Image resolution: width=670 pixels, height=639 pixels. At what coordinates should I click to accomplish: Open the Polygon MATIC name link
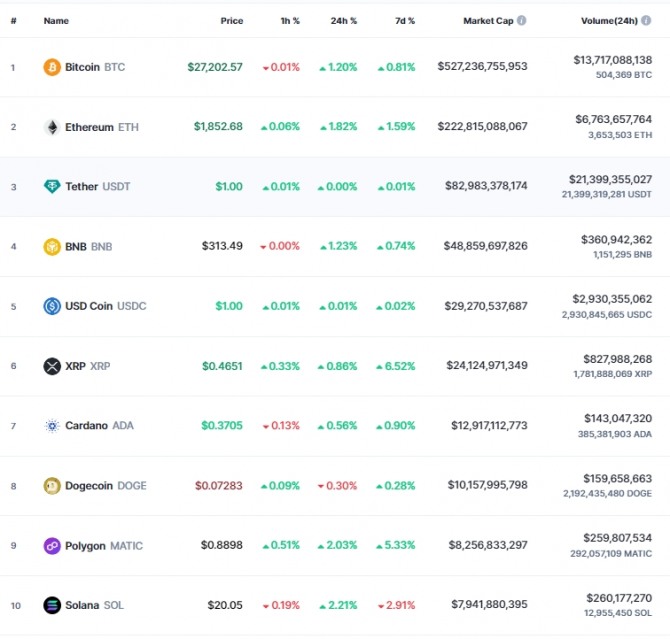coord(103,545)
